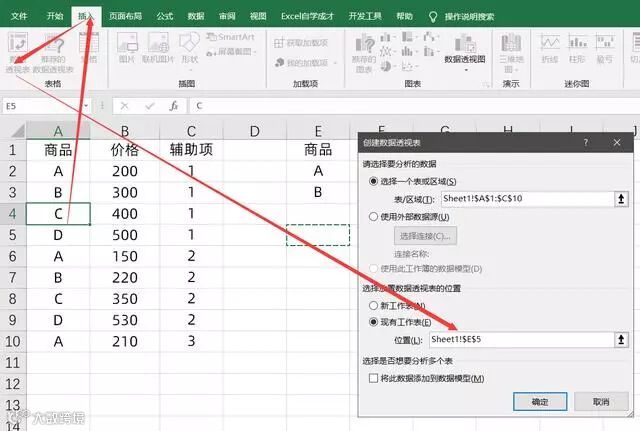Click the formula bar input area

point(414,106)
